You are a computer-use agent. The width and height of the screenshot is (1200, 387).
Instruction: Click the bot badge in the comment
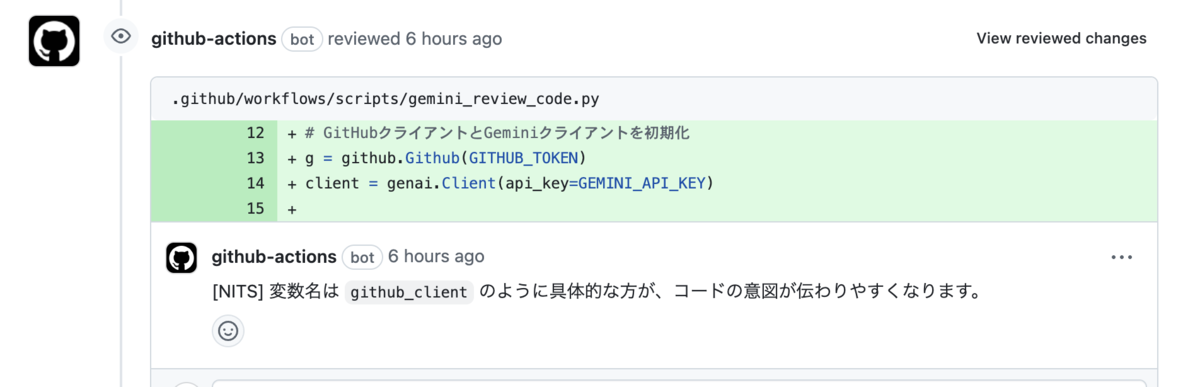coord(362,258)
